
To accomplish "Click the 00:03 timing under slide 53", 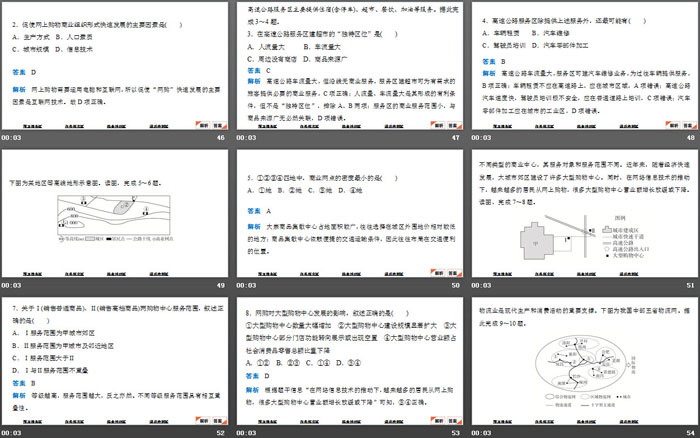I will point(246,433).
